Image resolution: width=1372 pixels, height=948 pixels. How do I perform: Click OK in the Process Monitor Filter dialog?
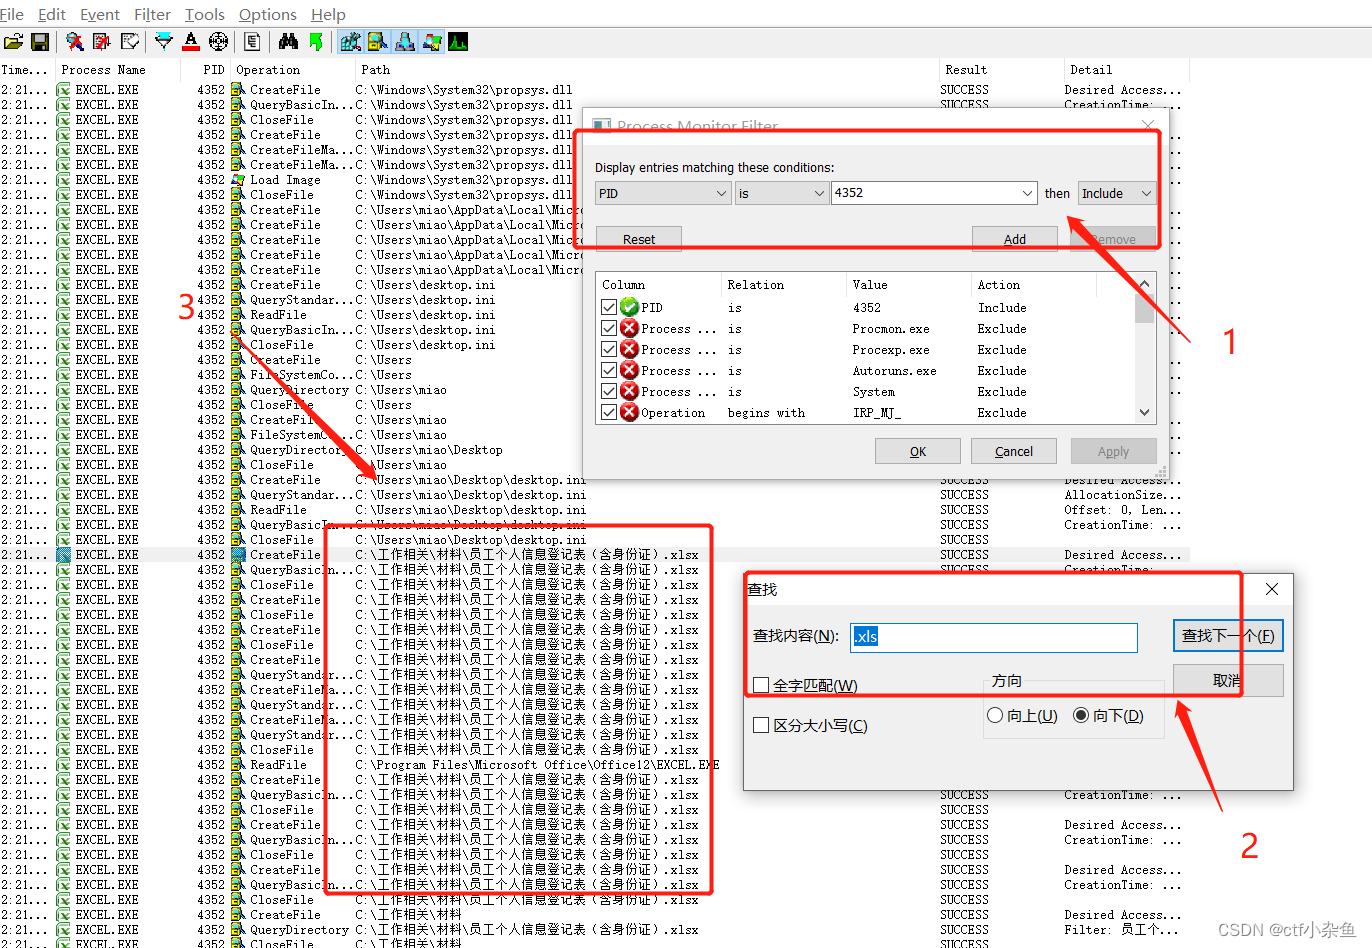pyautogui.click(x=918, y=451)
